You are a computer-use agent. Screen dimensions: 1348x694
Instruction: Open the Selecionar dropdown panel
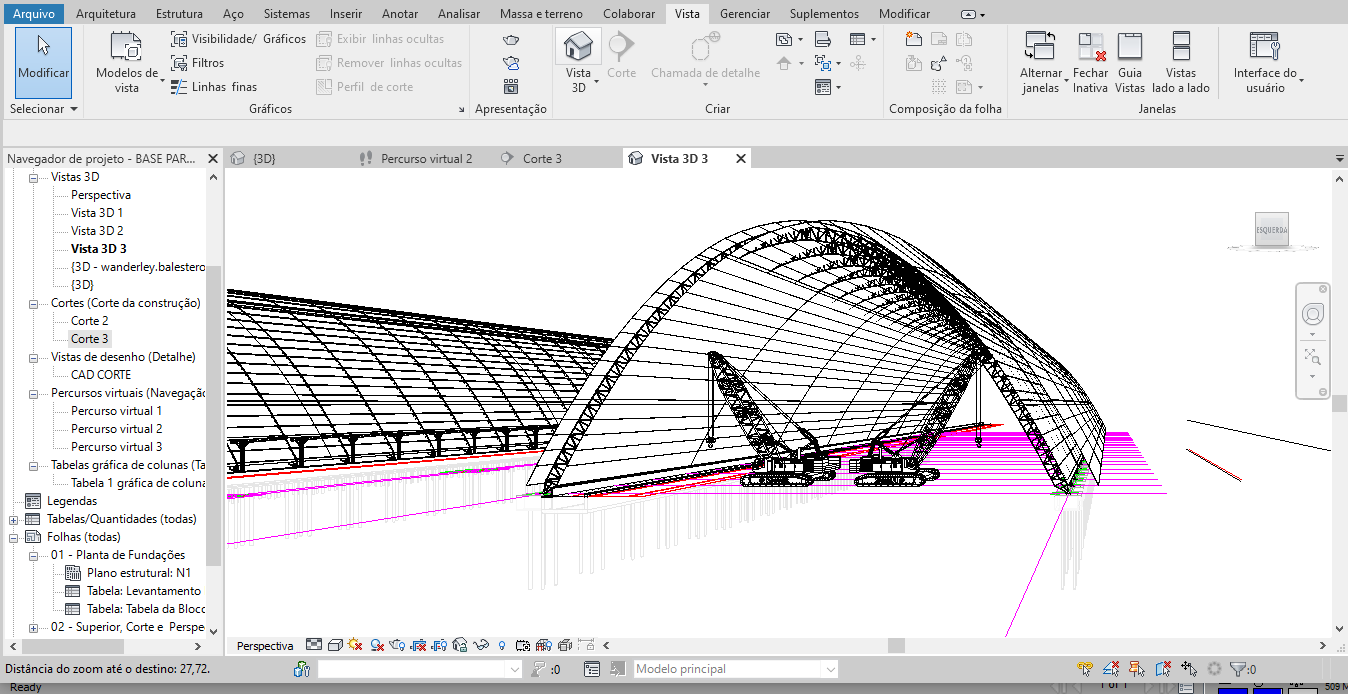click(x=44, y=109)
